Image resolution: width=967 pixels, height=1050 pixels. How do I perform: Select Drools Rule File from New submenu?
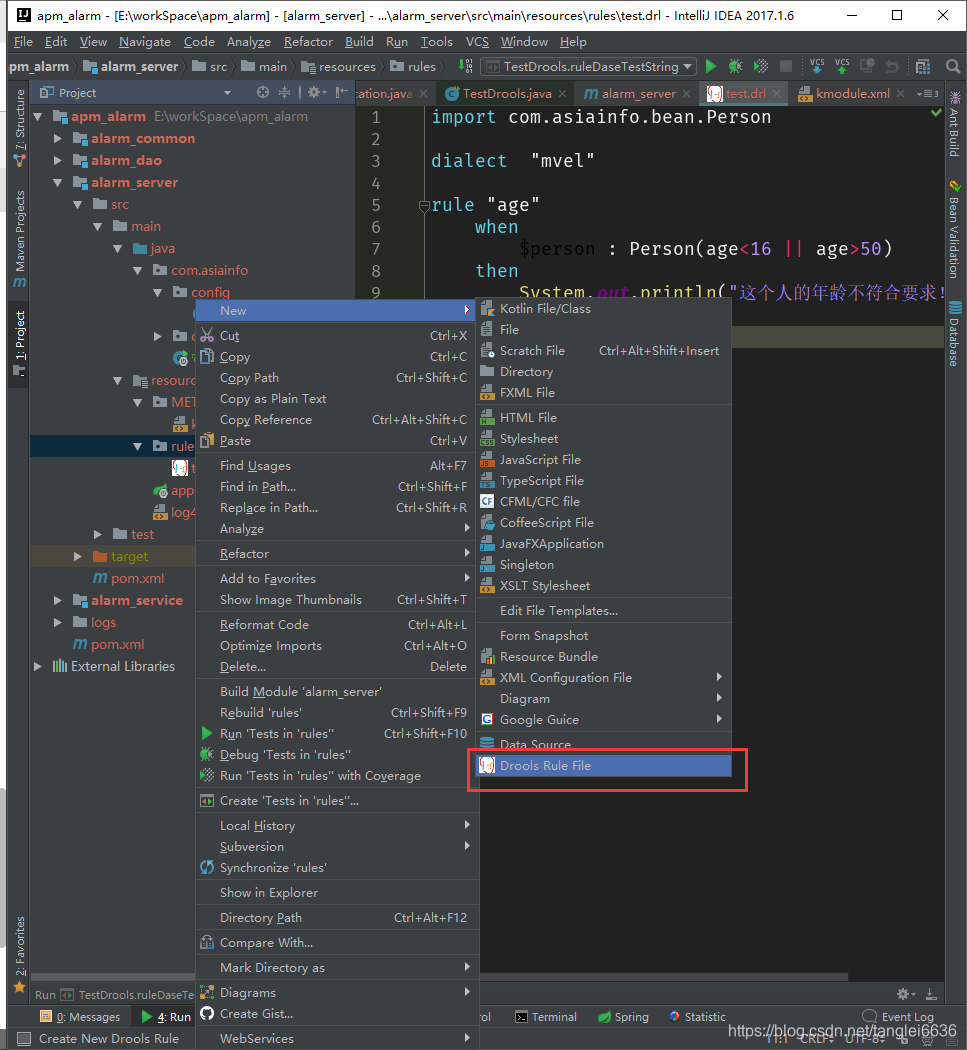pyautogui.click(x=603, y=765)
